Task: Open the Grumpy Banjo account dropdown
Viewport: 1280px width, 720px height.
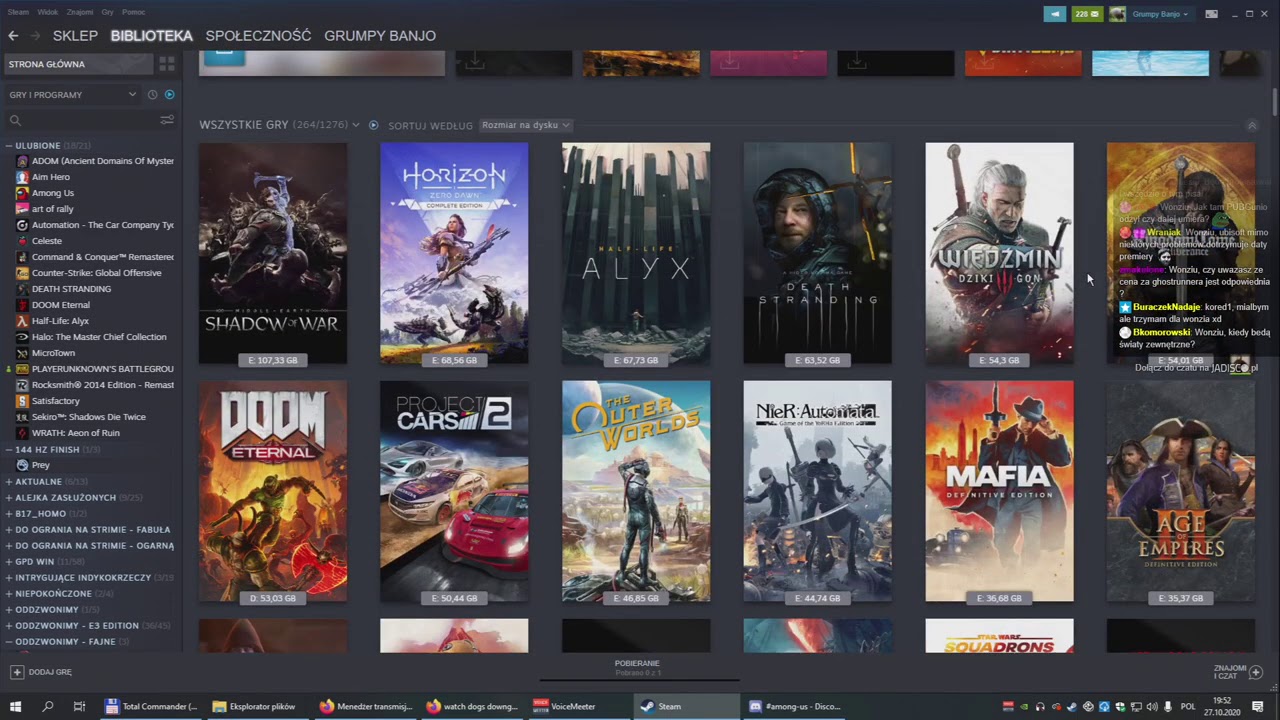Action: (1160, 14)
